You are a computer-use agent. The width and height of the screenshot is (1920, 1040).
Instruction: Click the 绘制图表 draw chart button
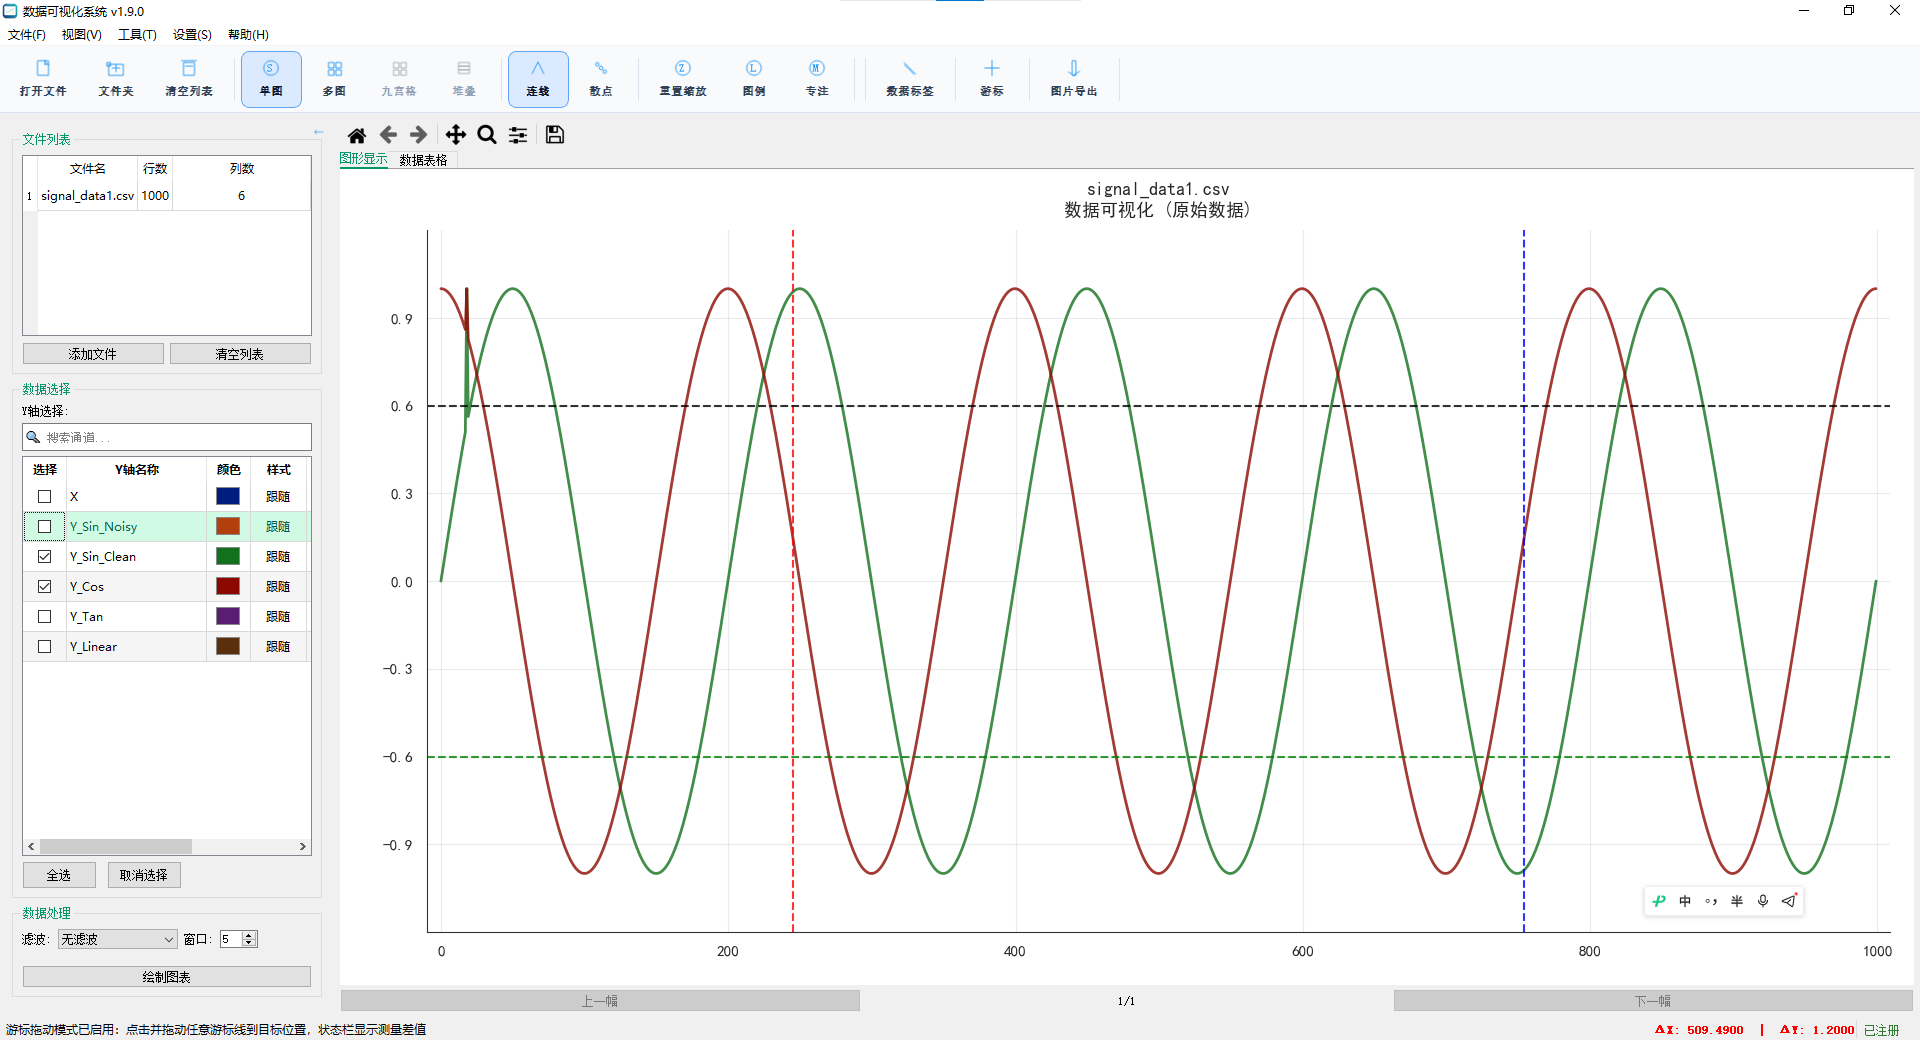click(x=167, y=977)
